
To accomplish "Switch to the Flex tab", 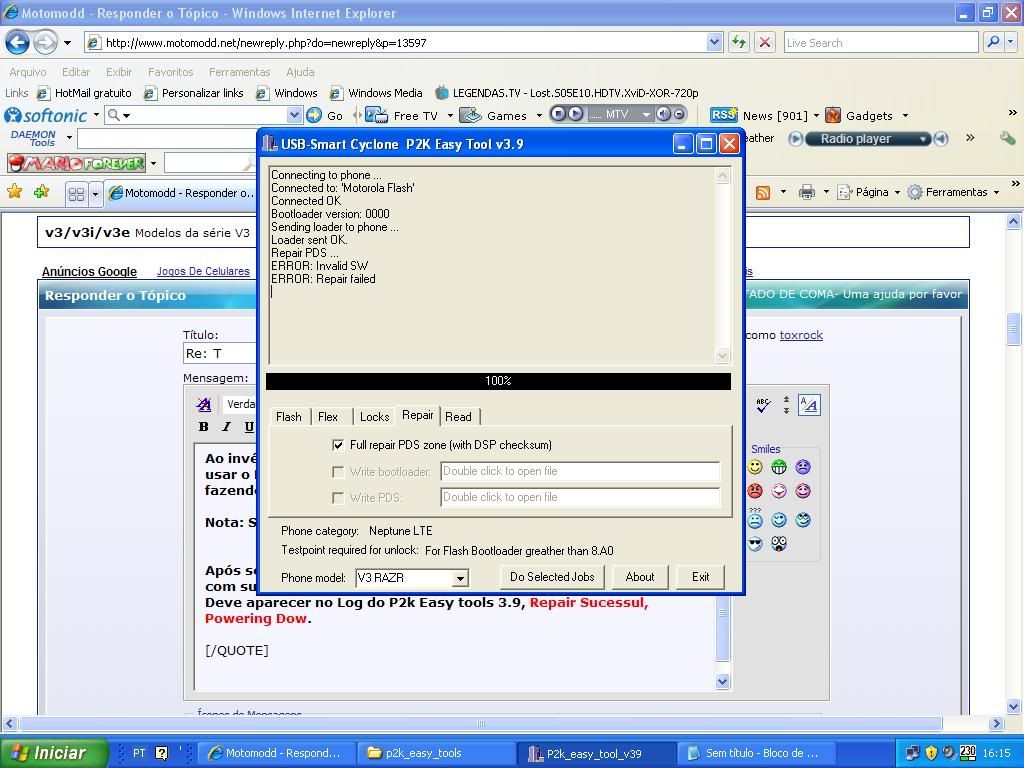I will point(328,417).
